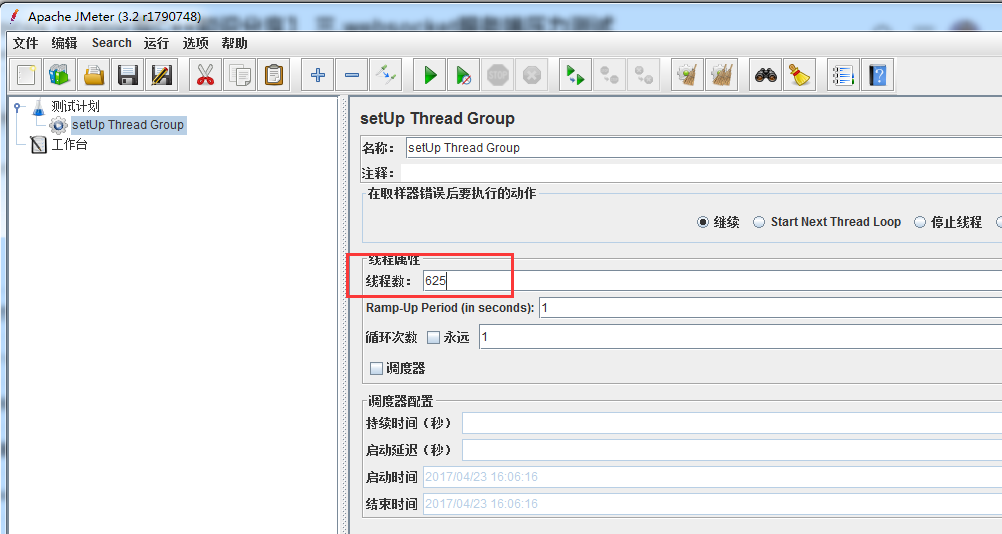The image size is (1002, 534).
Task: Click the Clear broom-and-gear icon
Action: pos(687,75)
